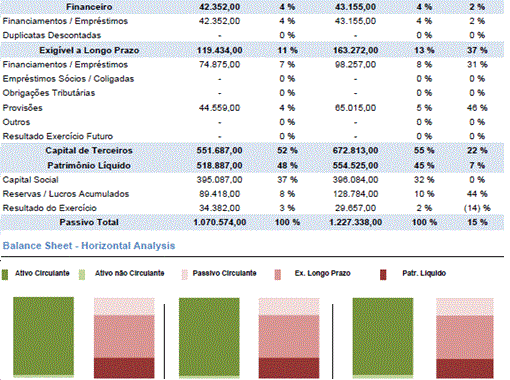Click the Ativo não Circulante legend swatch

[82, 275]
